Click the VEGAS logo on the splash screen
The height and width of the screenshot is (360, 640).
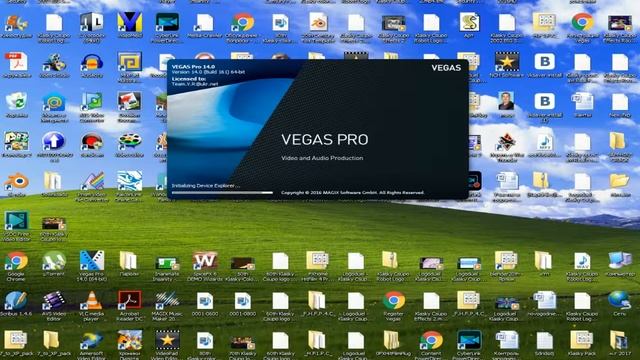point(446,68)
